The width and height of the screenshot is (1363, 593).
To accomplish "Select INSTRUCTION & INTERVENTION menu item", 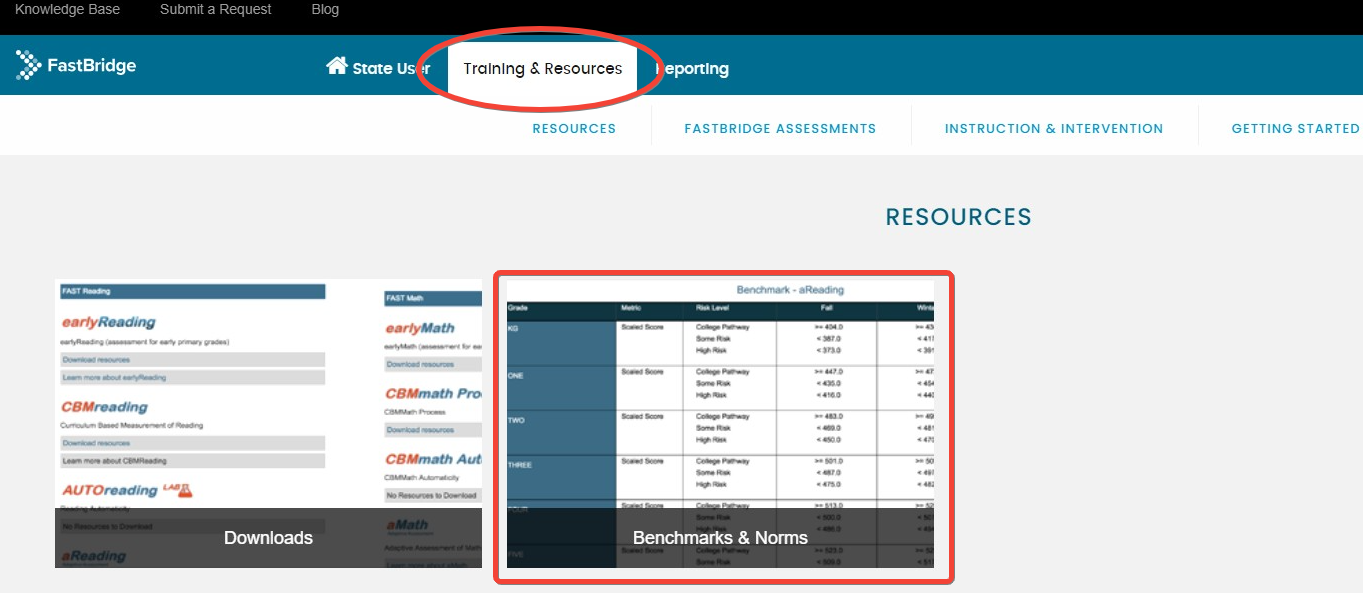I will click(x=1054, y=128).
